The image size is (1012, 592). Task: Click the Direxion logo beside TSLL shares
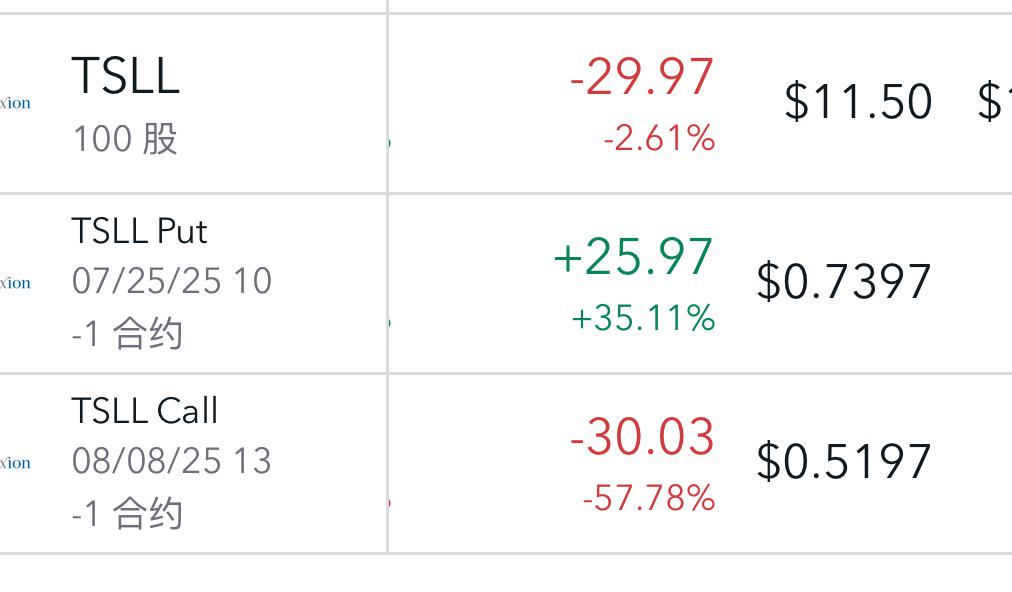15,103
